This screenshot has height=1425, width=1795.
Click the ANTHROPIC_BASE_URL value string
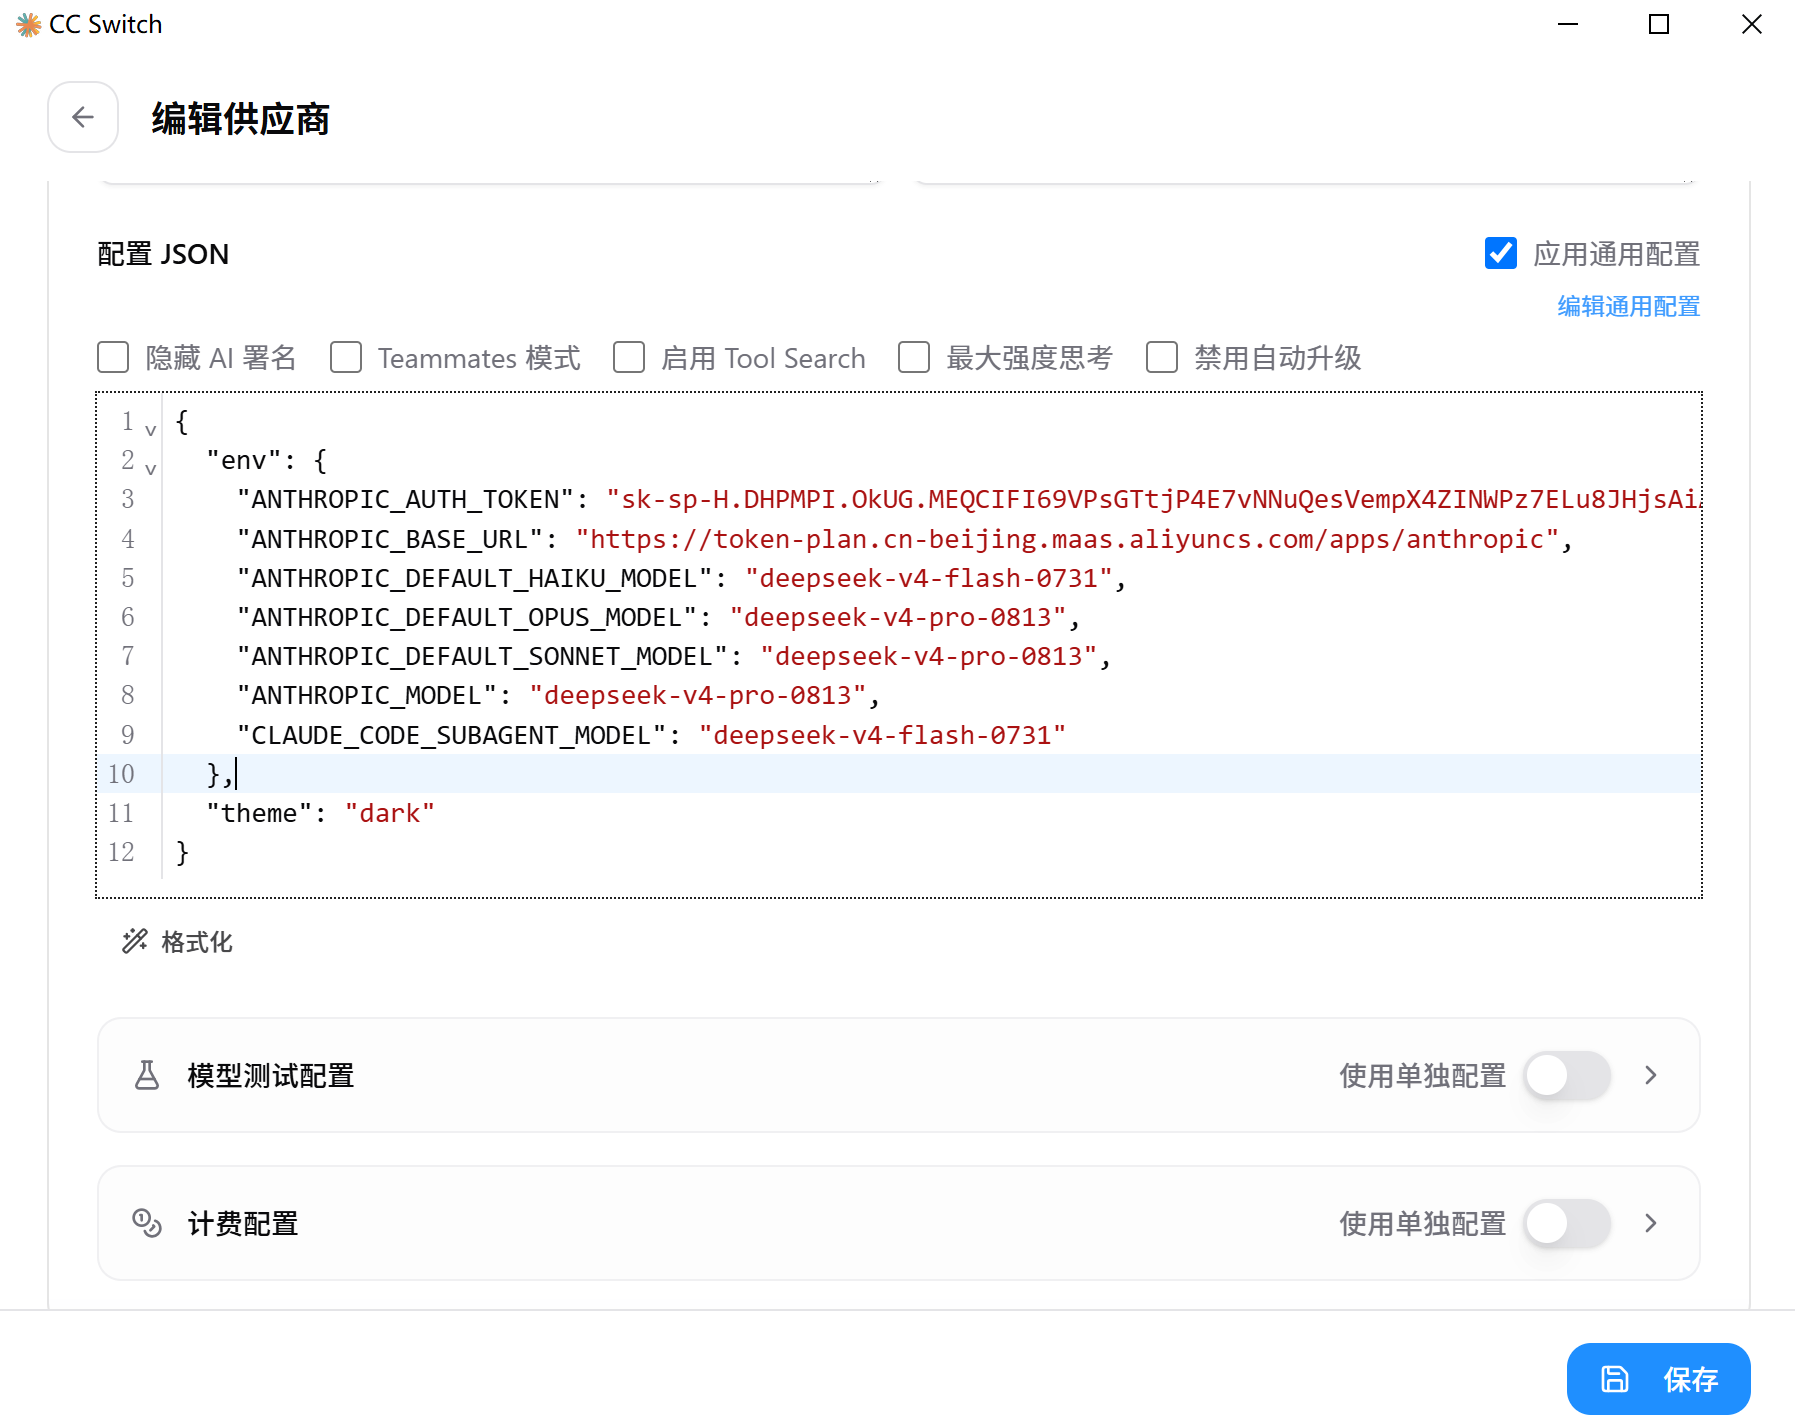pos(1068,539)
